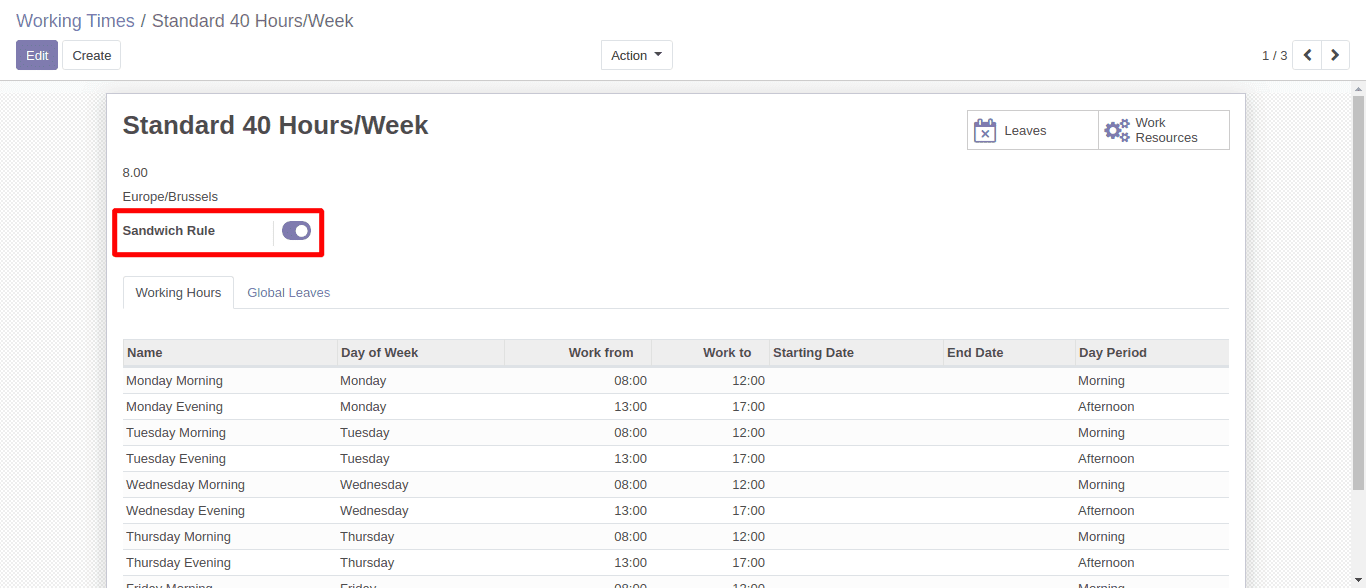Screen dimensions: 1366x588
Task: Select the Thursday Evening row name
Action: [x=178, y=563]
